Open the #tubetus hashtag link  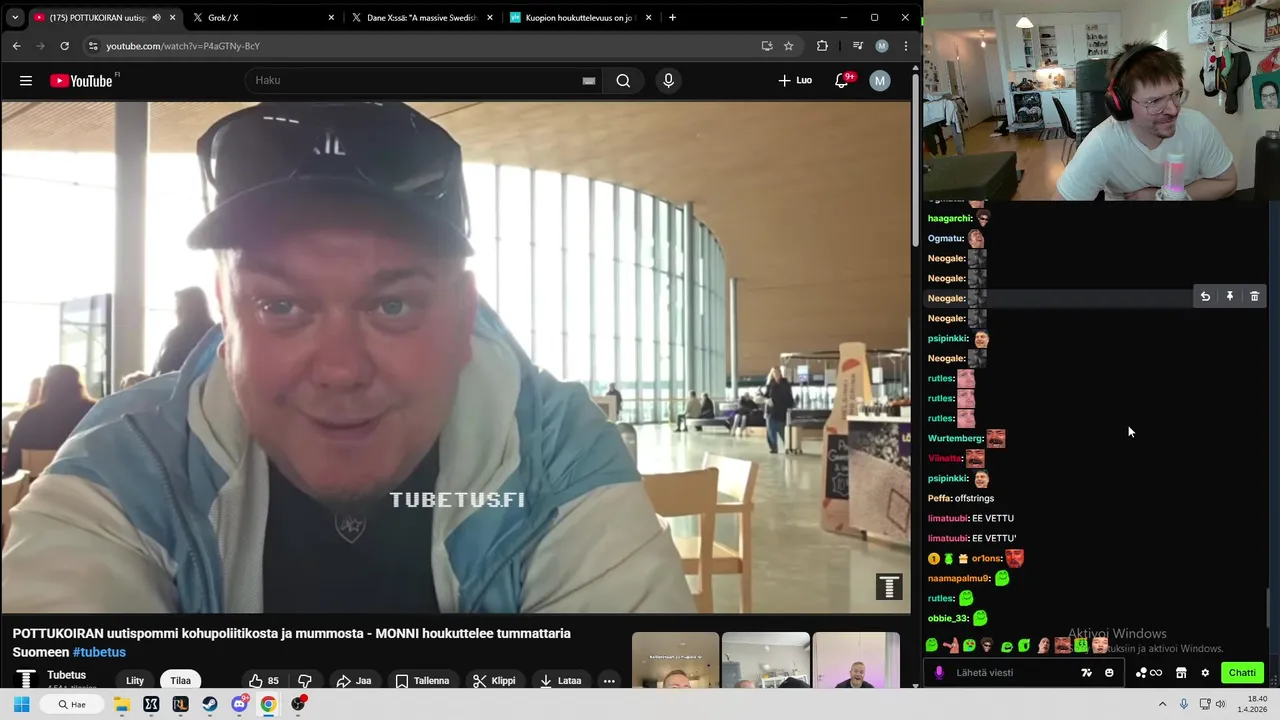99,652
